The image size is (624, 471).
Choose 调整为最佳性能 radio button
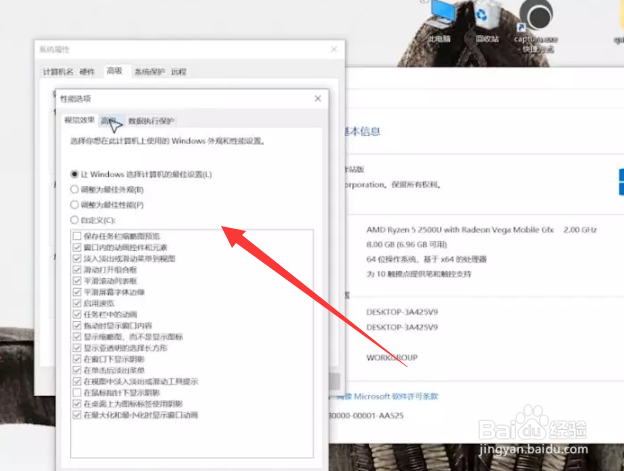pyautogui.click(x=107, y=205)
